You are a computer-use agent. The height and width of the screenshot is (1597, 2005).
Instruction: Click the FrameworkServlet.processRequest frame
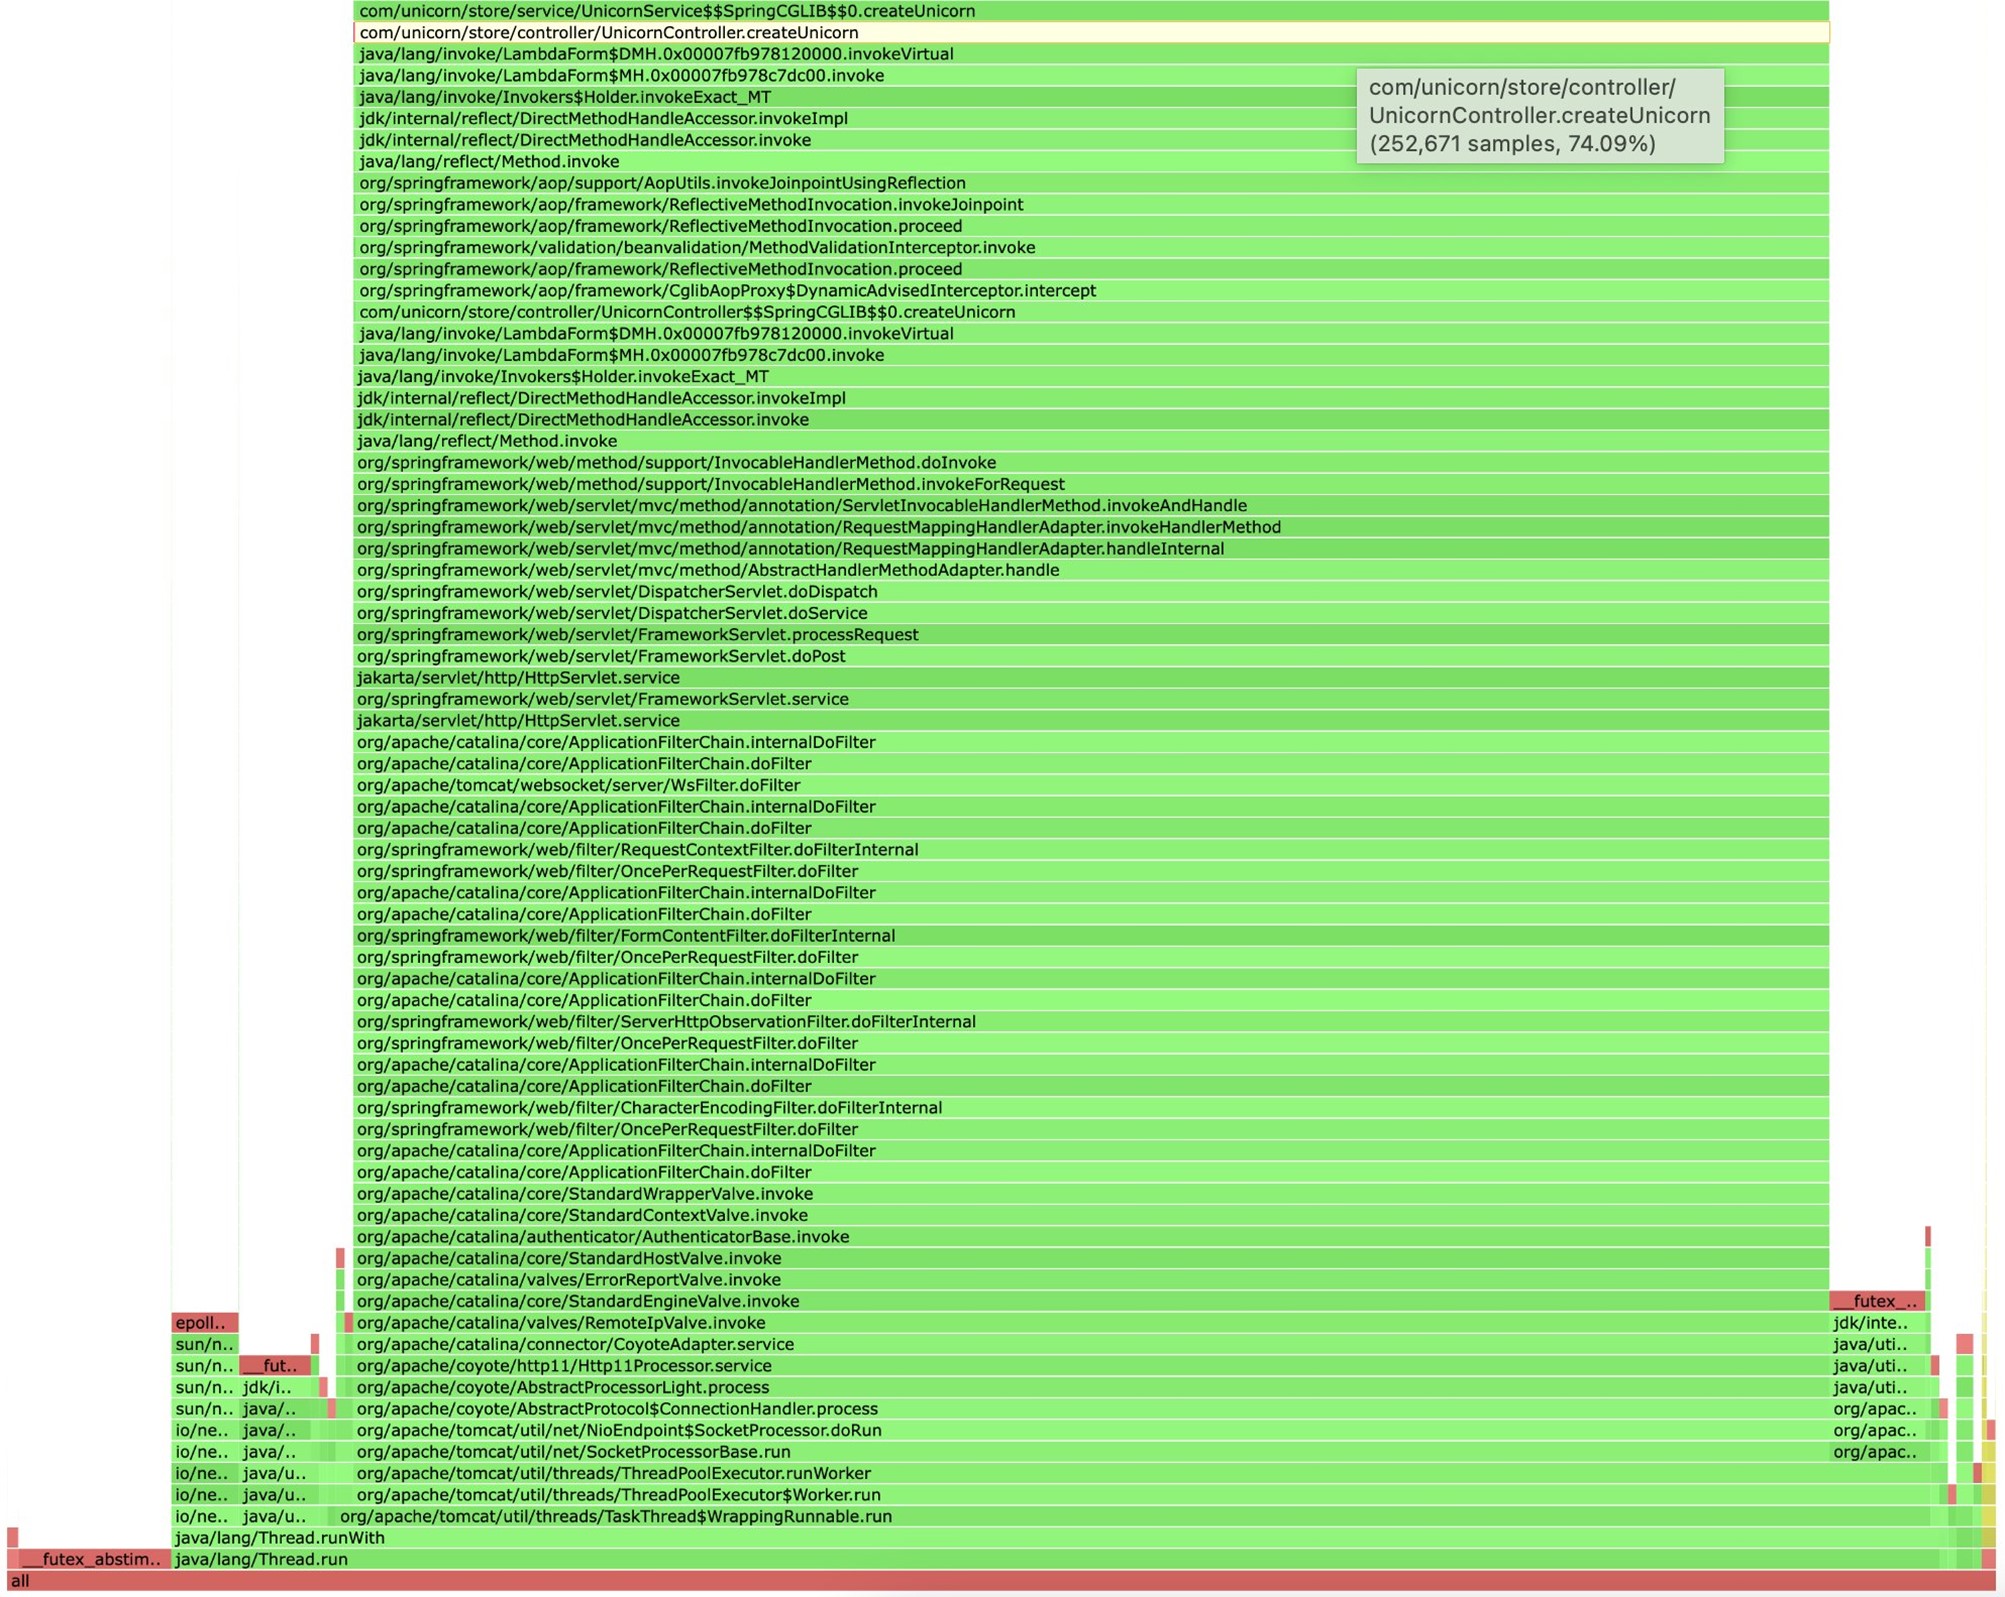[1091, 635]
